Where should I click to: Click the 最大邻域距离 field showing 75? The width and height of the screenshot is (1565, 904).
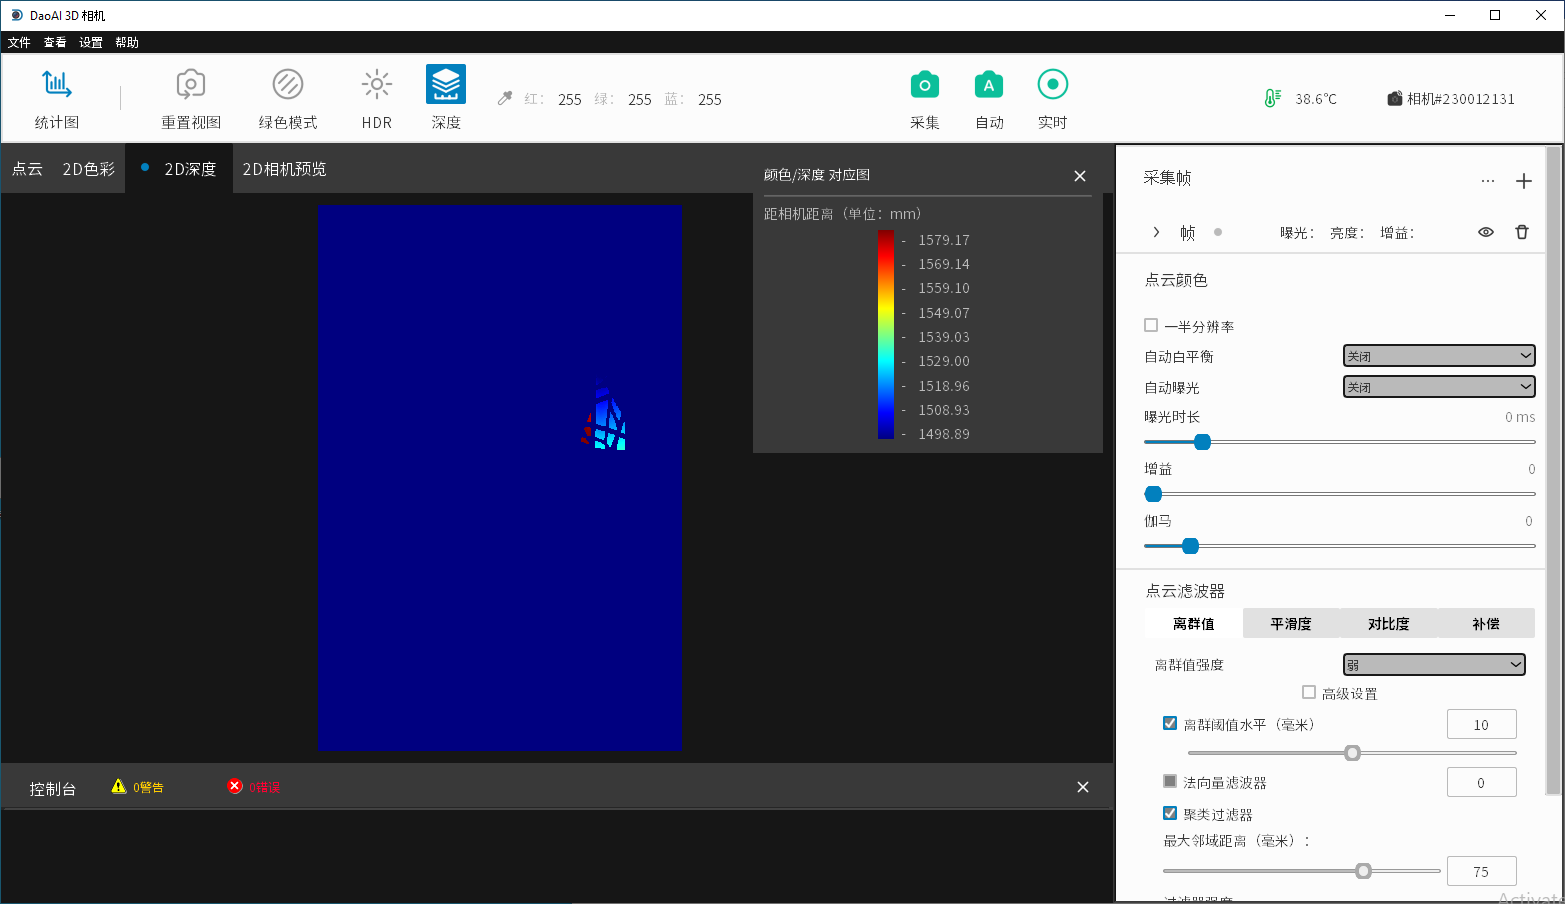point(1481,871)
